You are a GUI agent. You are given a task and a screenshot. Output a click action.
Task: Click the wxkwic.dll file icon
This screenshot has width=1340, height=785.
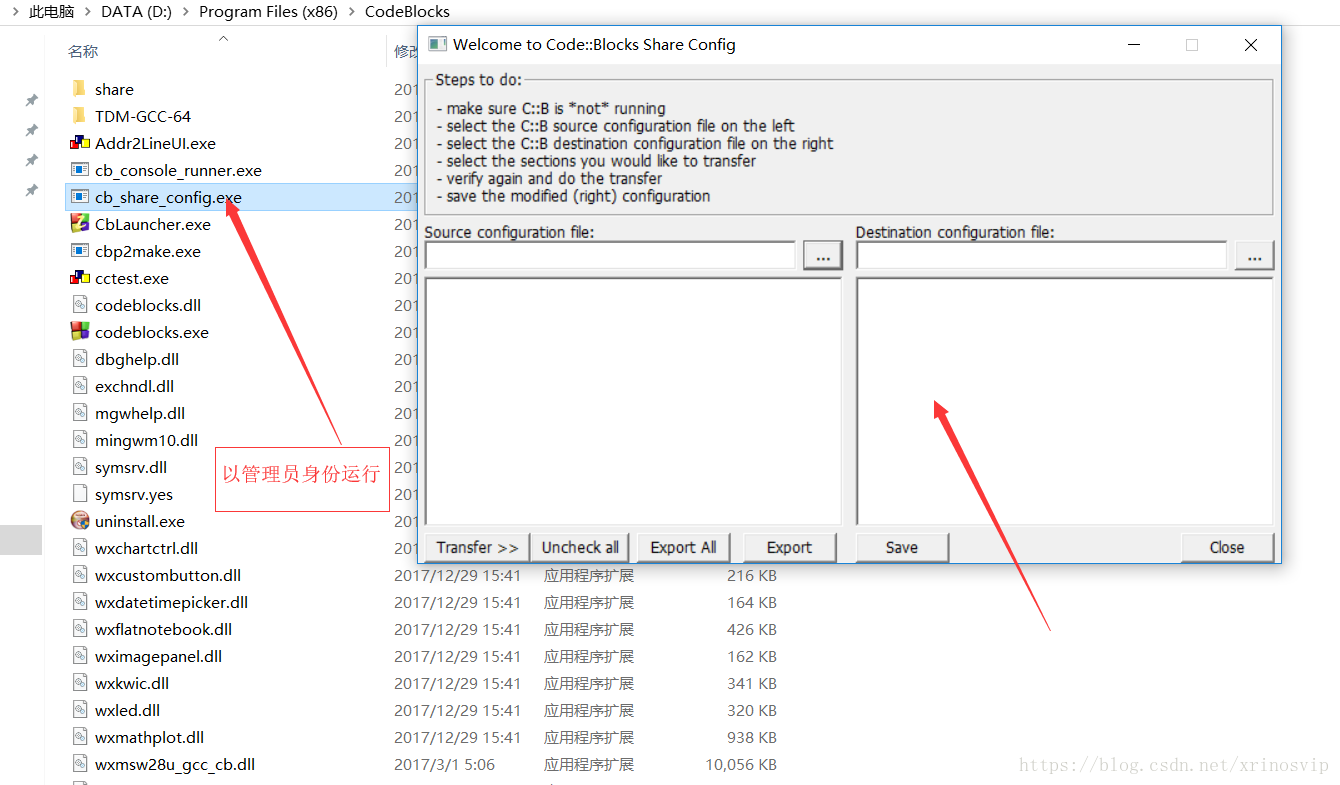tap(80, 683)
